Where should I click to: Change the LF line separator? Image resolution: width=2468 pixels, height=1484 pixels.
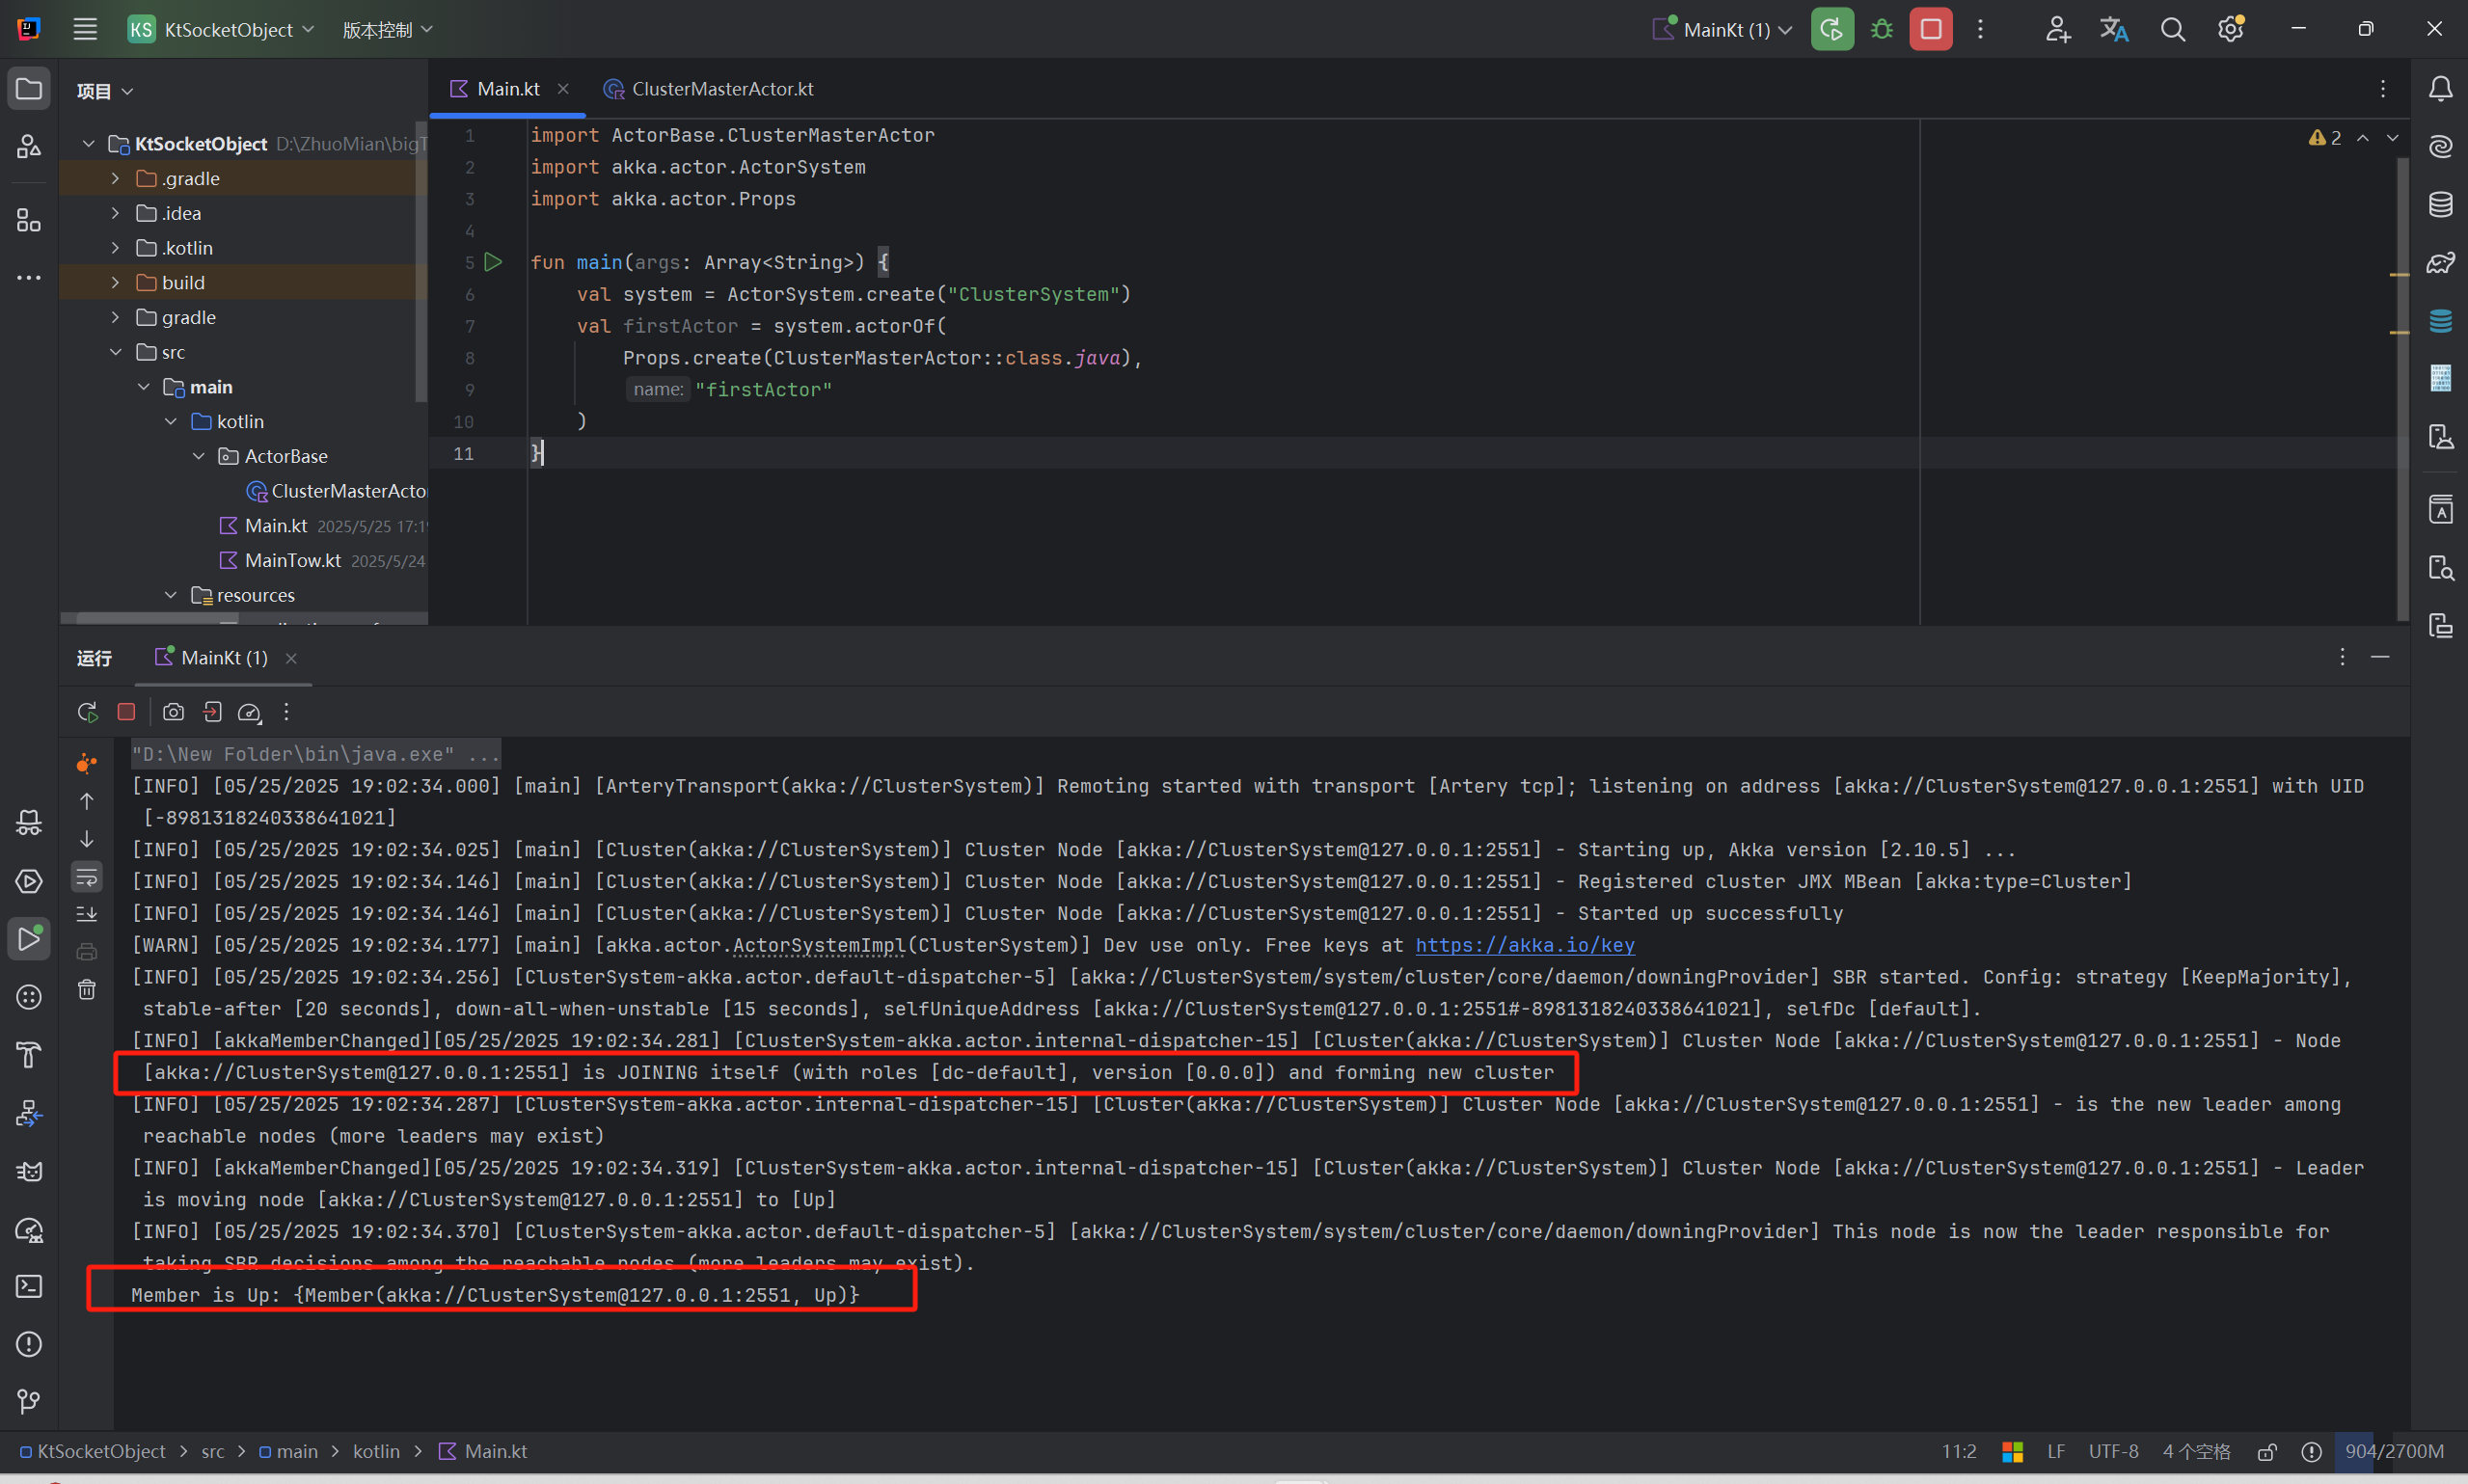(2056, 1451)
